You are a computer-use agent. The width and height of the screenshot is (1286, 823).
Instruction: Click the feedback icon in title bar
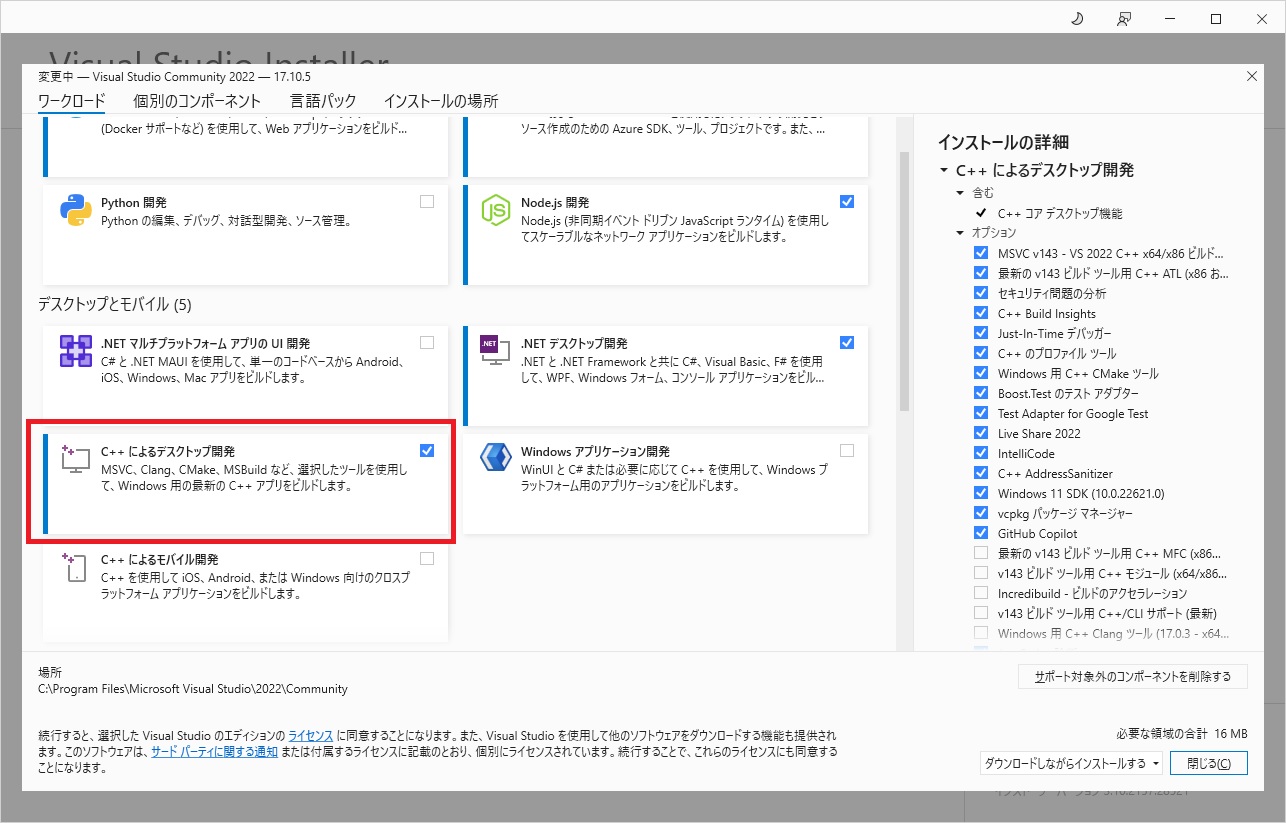1124,18
